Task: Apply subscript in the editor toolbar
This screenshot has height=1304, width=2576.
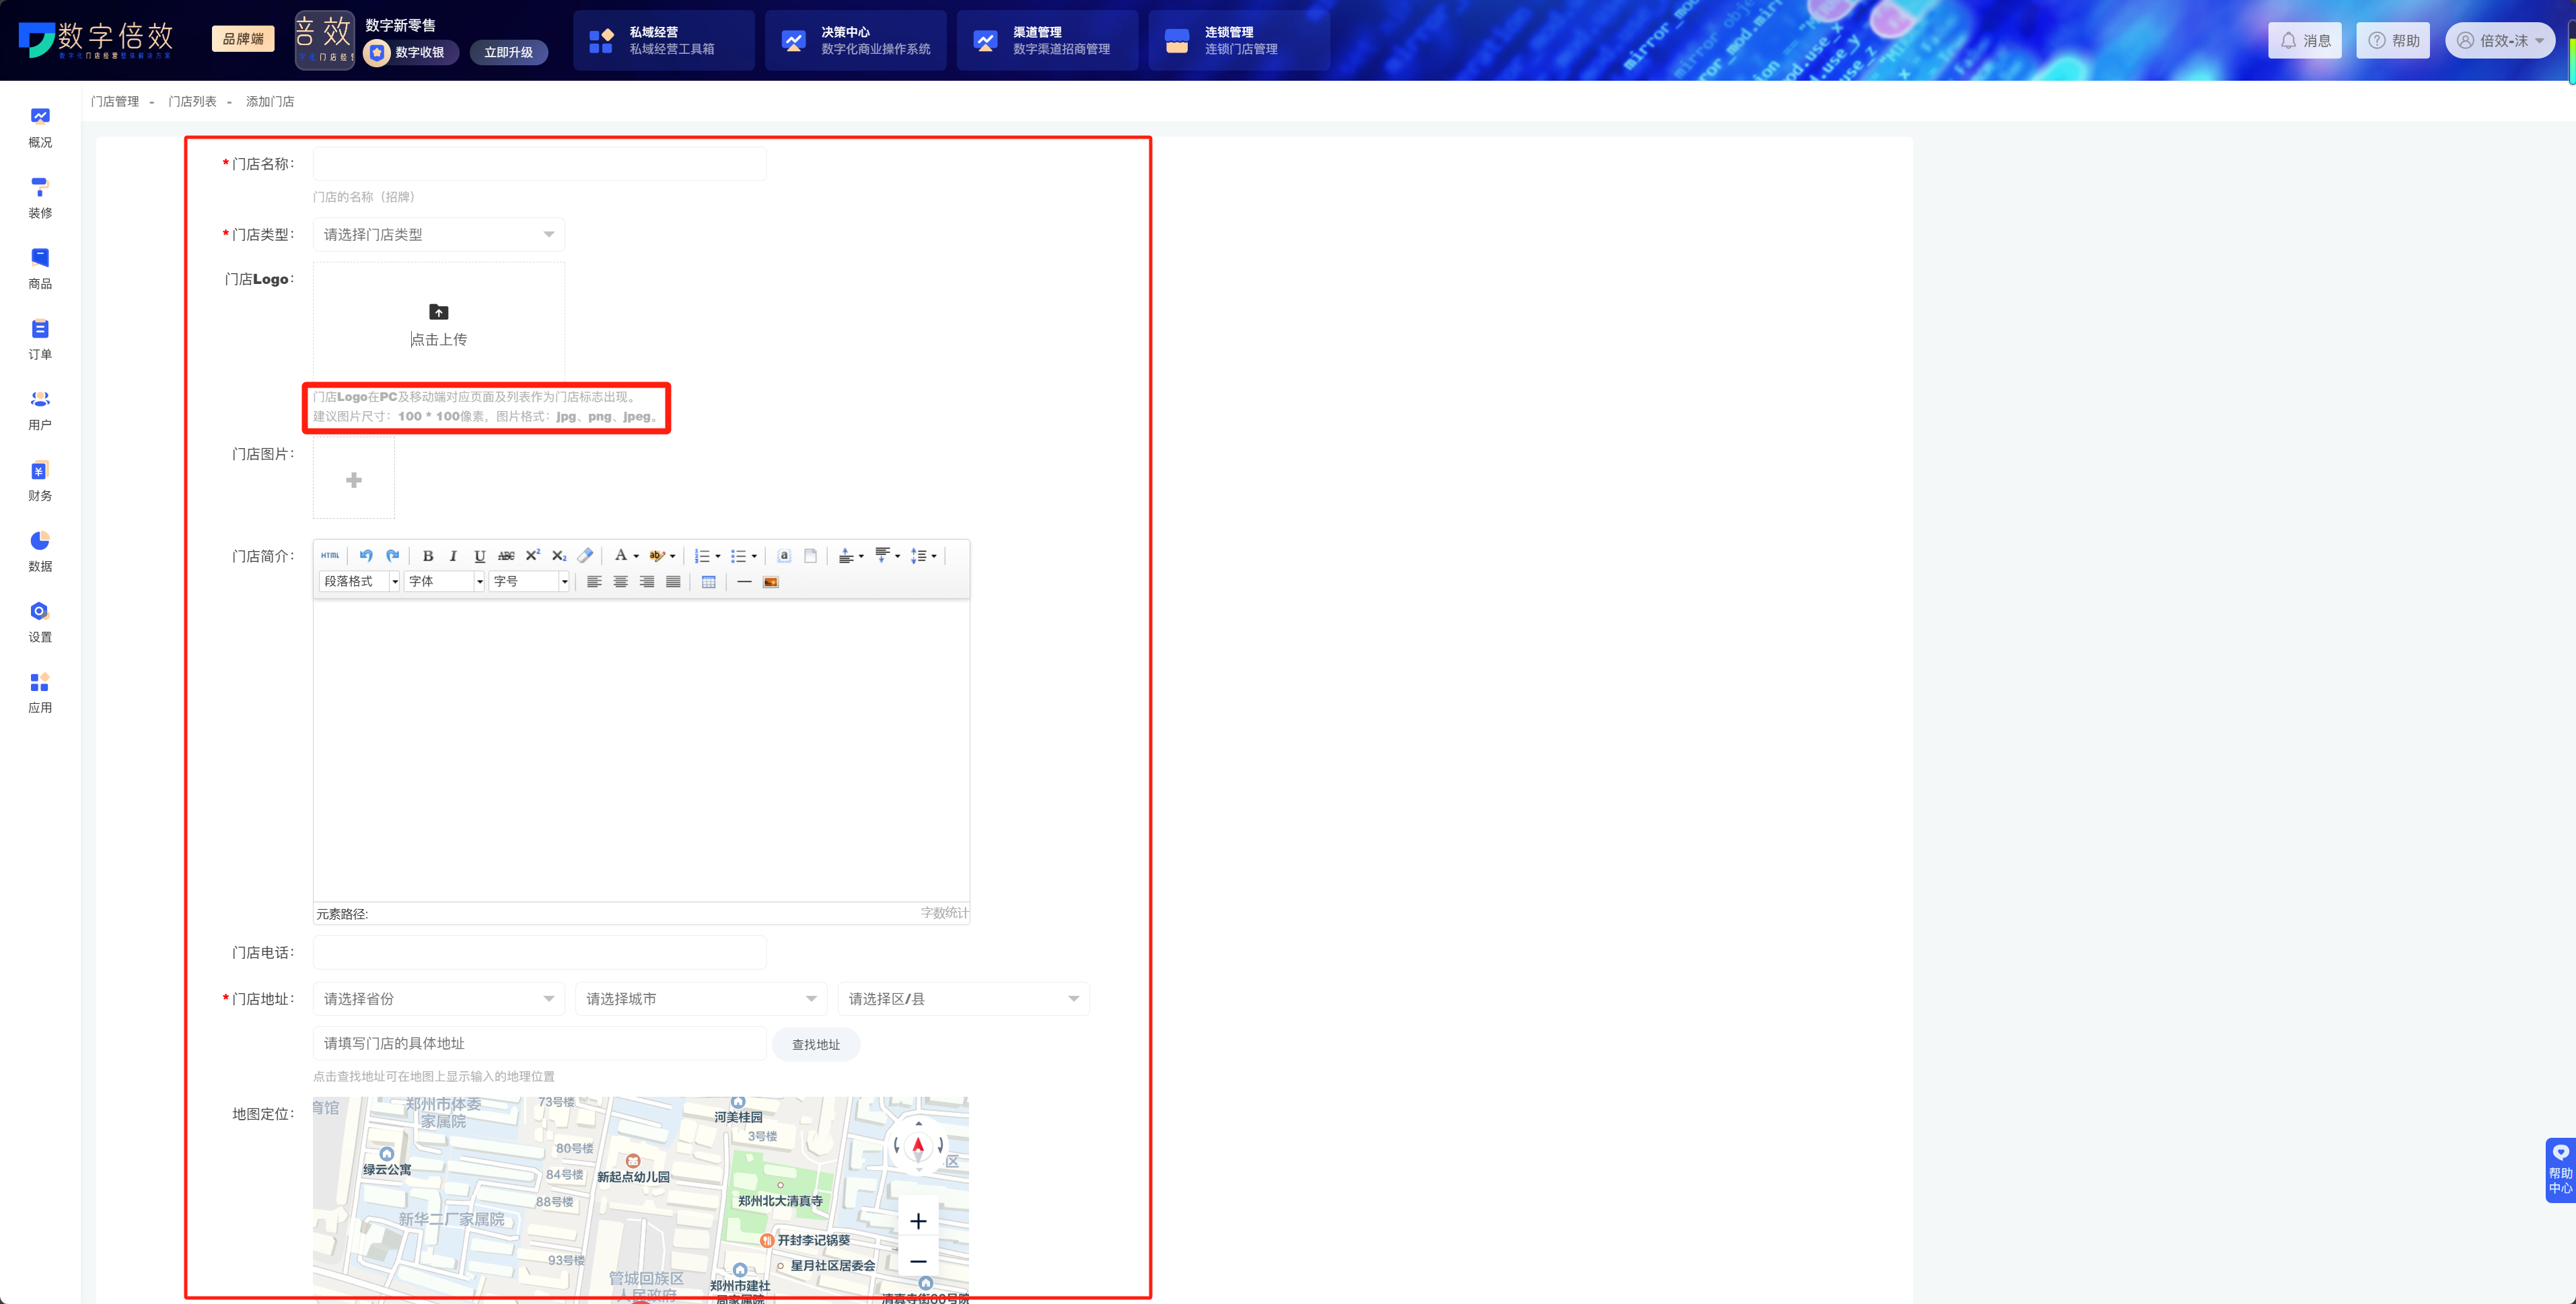Action: coord(559,555)
